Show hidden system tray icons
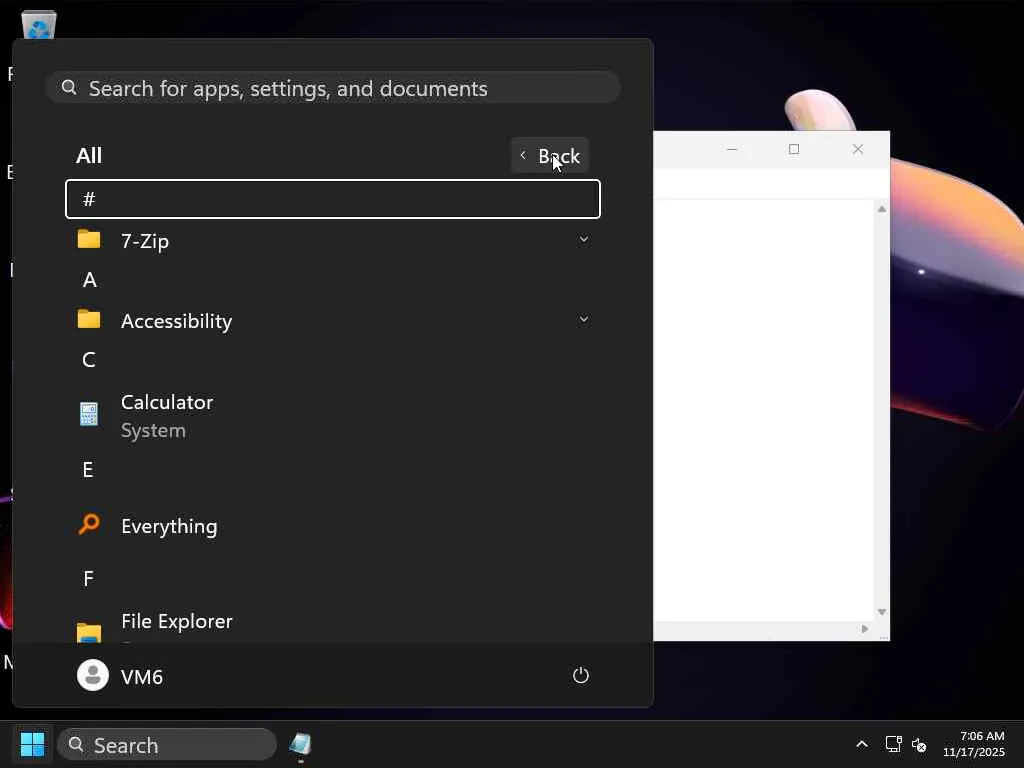 tap(861, 744)
